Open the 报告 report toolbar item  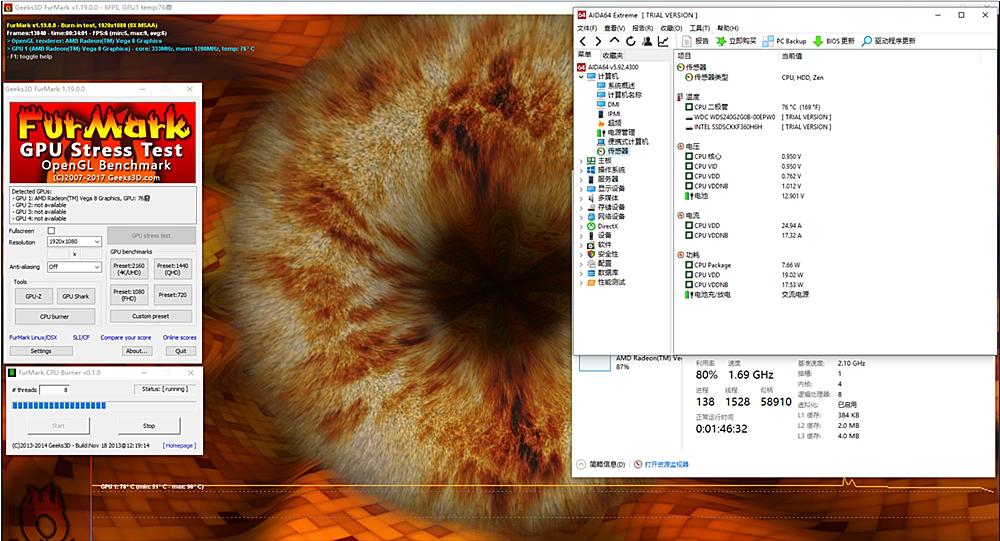[696, 41]
